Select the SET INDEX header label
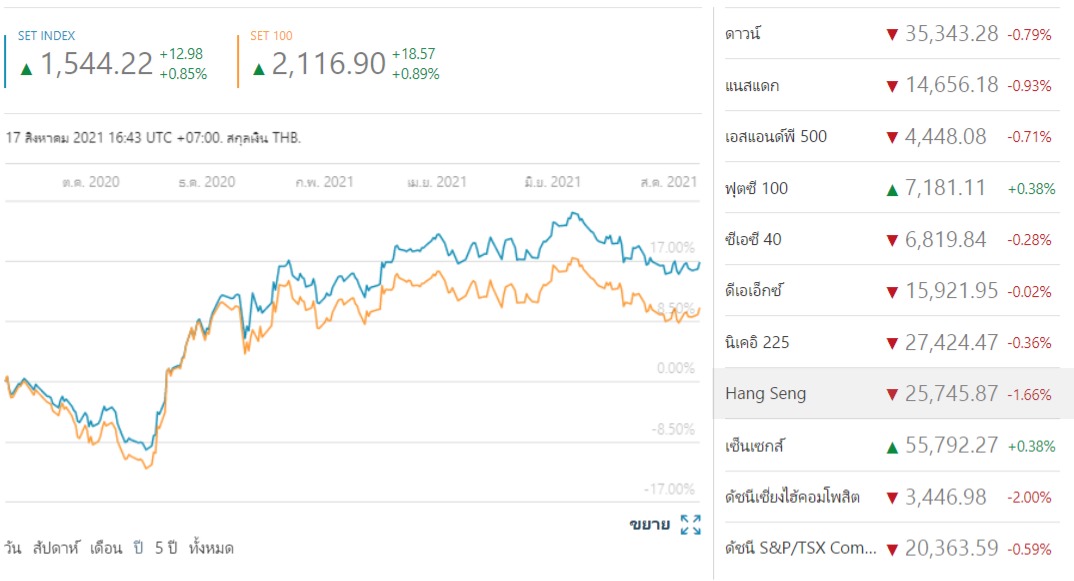 (x=47, y=36)
